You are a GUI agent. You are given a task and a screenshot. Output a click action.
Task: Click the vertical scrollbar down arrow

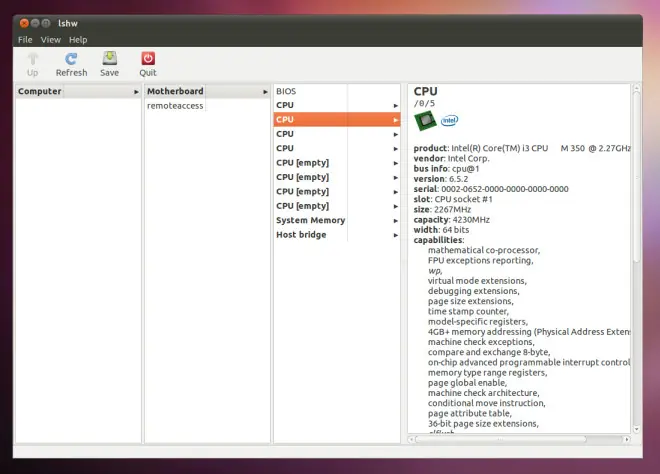(636, 429)
